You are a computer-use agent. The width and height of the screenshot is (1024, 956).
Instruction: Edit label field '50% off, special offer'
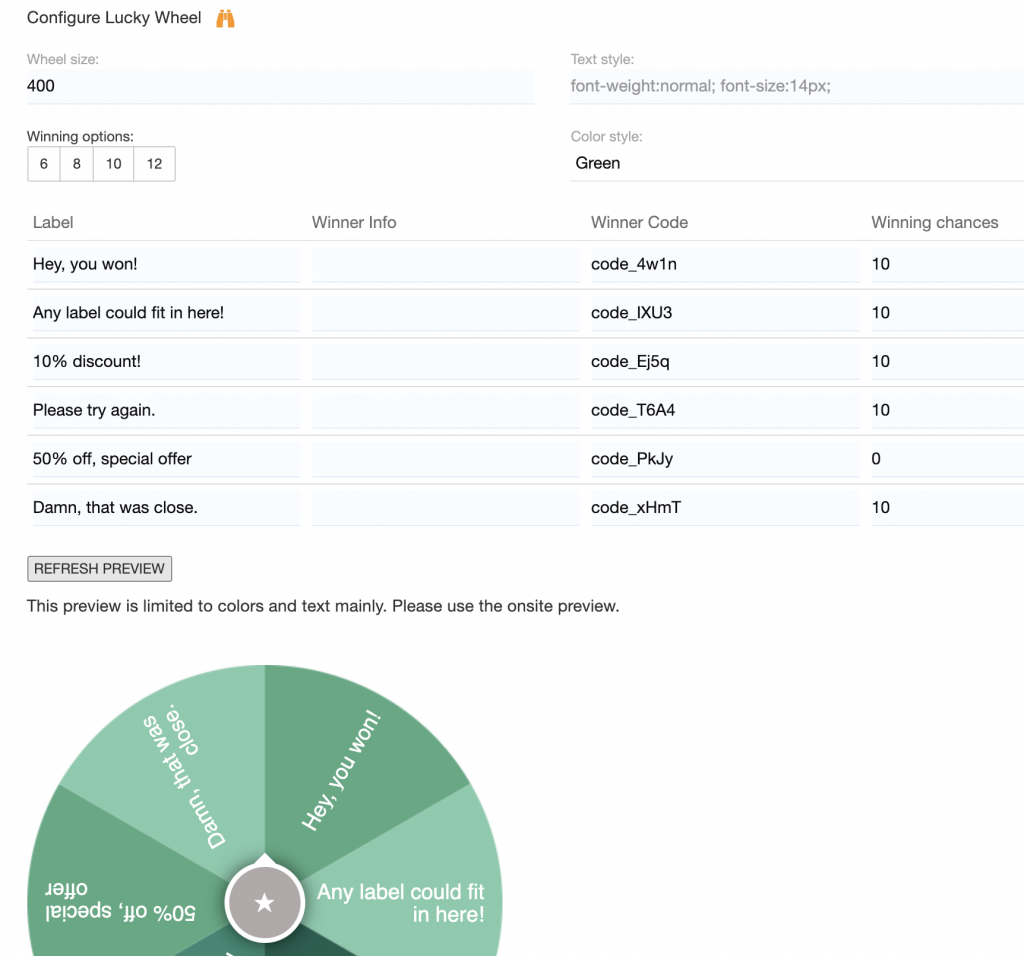pos(166,459)
